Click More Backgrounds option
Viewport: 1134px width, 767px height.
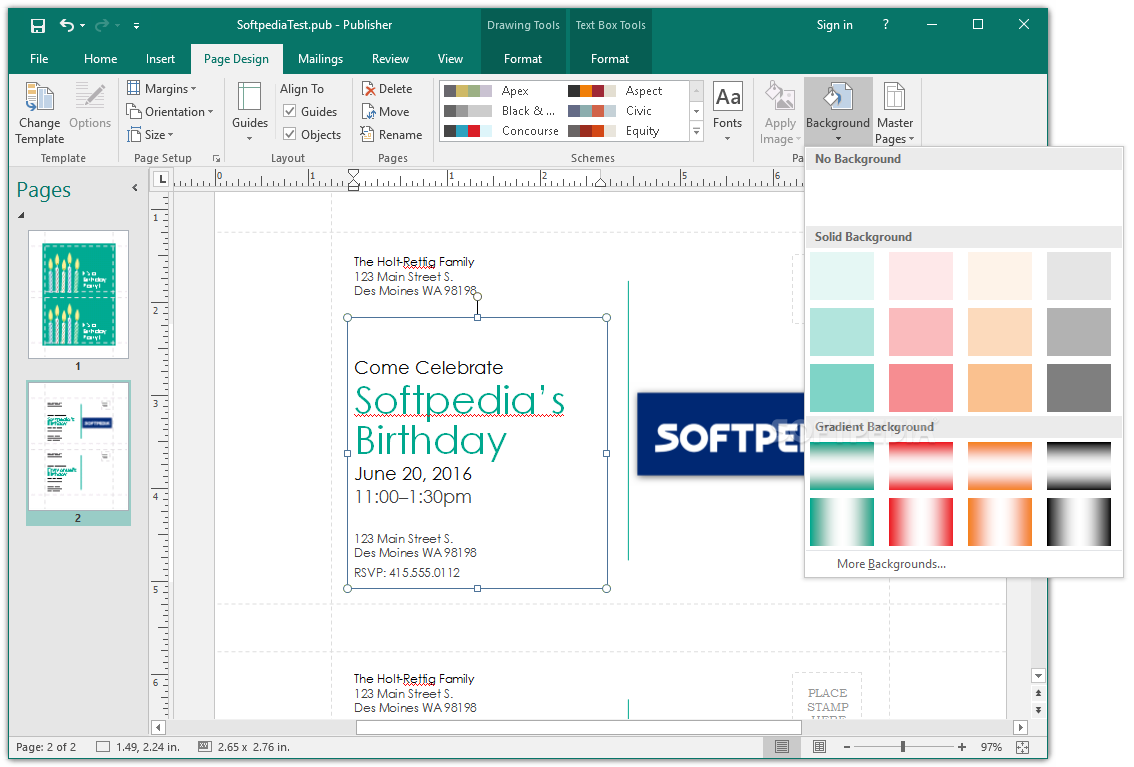pos(891,564)
